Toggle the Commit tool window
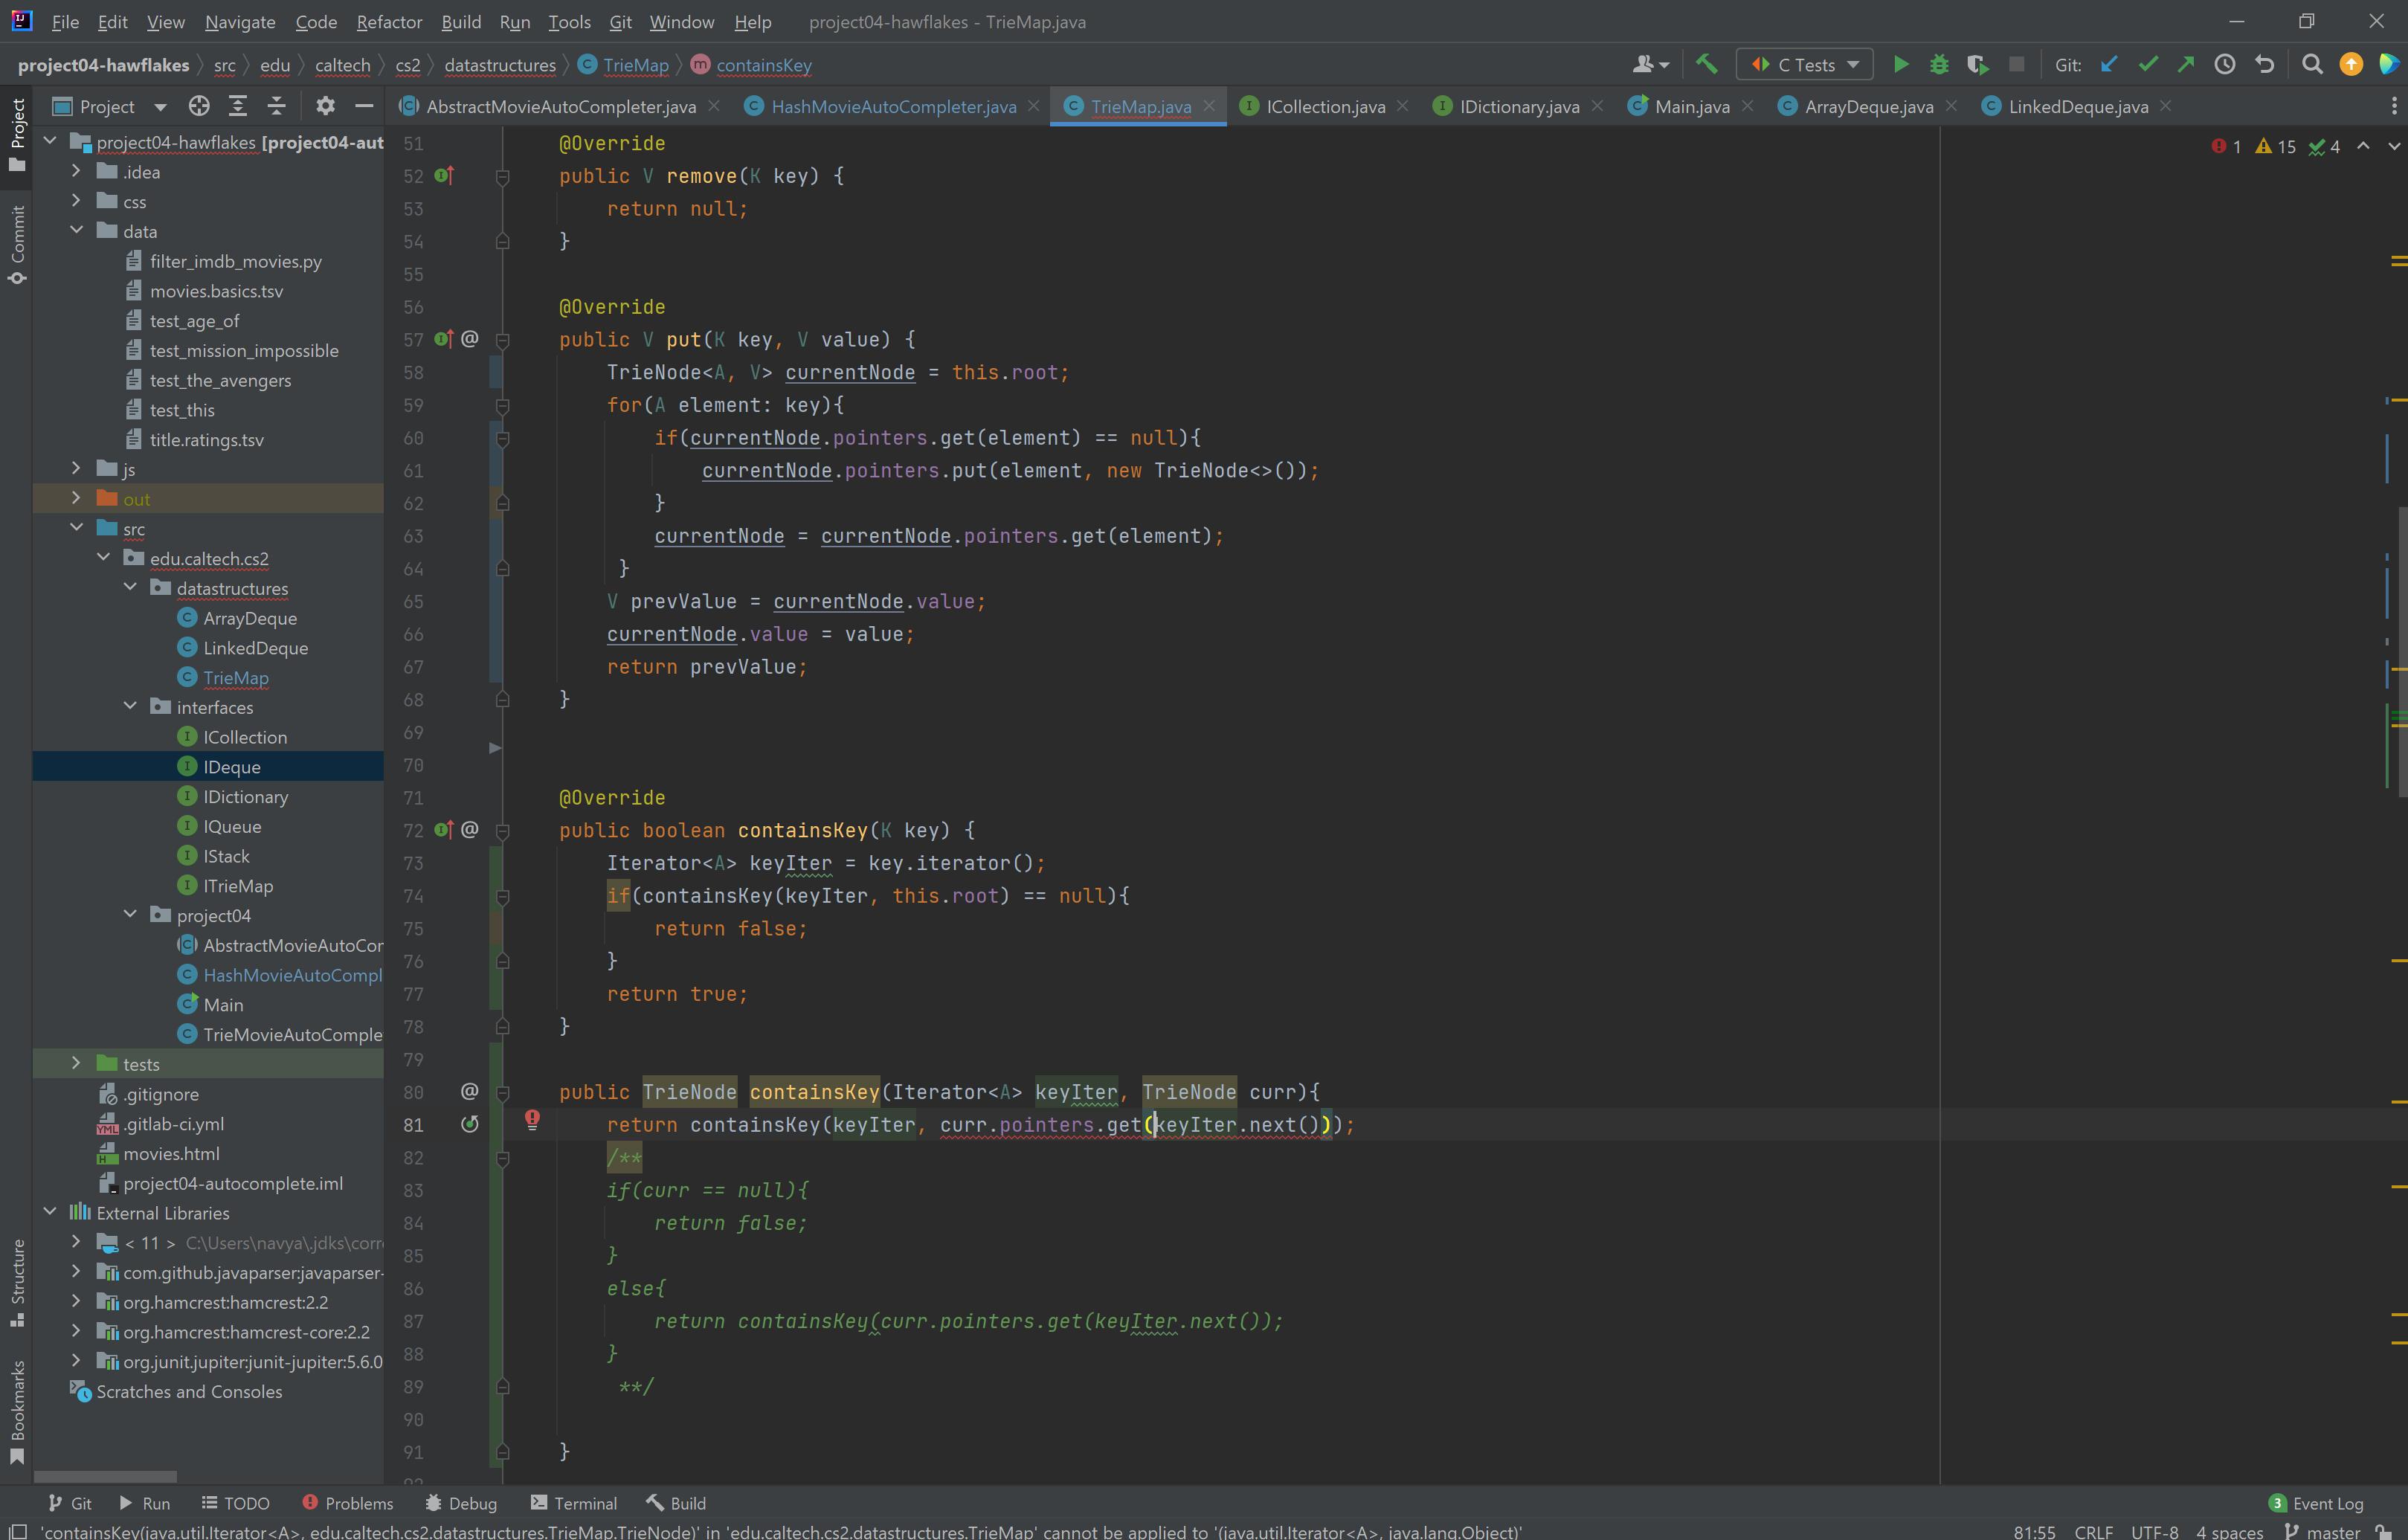 (17, 243)
